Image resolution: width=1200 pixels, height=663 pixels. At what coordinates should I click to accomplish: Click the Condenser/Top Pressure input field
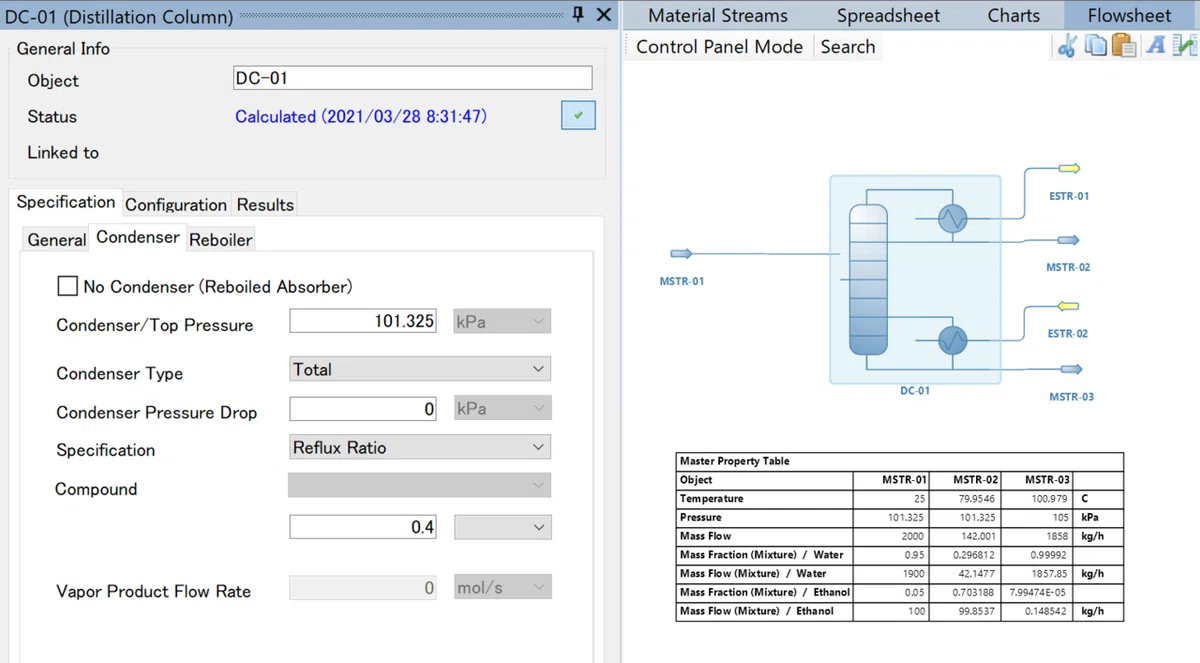(363, 321)
